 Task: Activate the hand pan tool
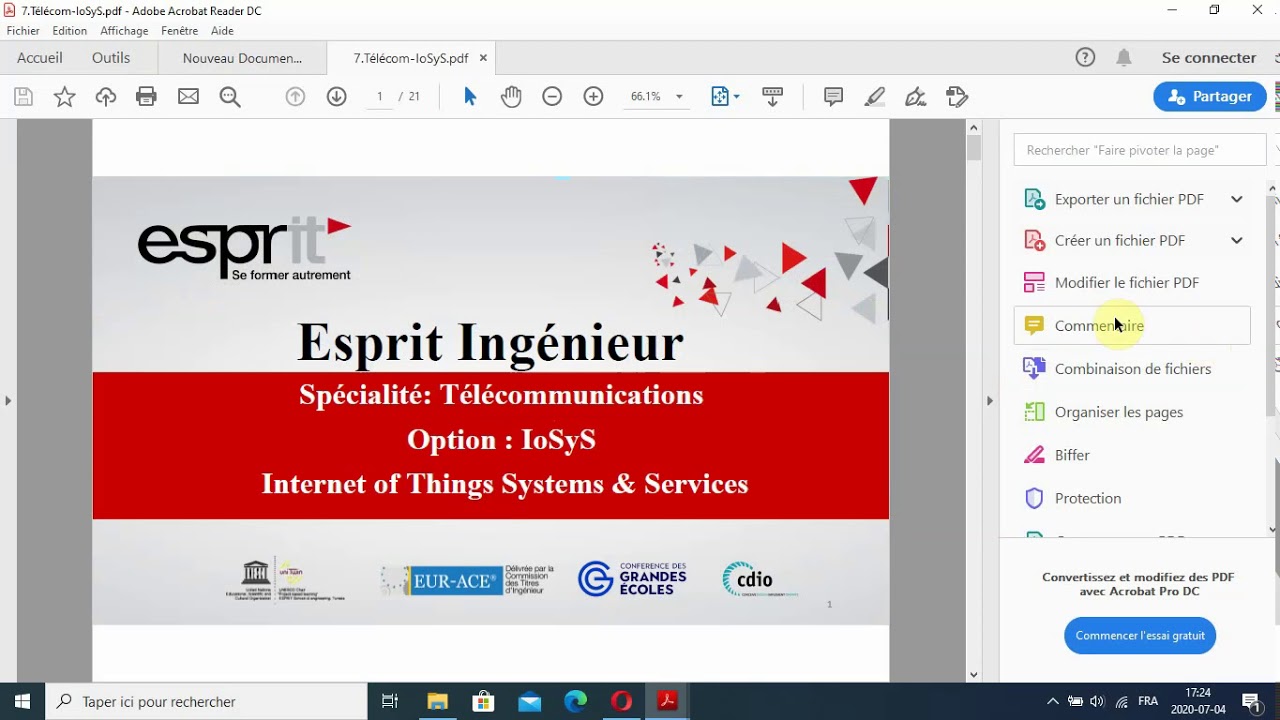pos(511,97)
